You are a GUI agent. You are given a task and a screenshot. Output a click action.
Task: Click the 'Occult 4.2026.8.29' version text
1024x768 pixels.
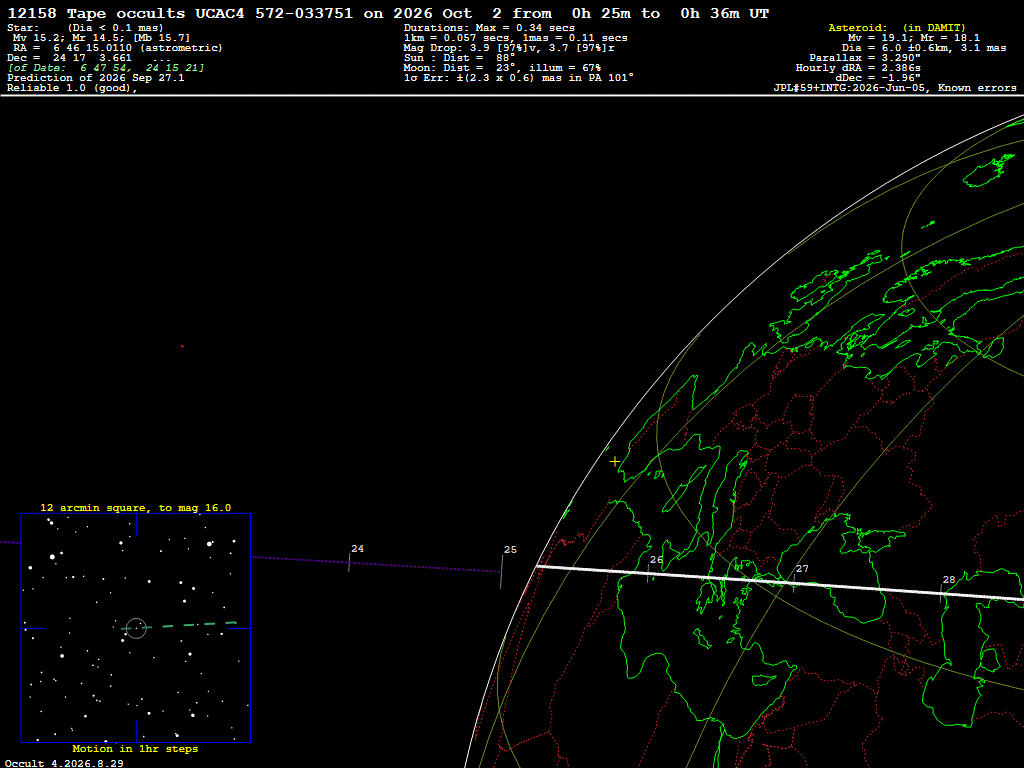pos(64,763)
